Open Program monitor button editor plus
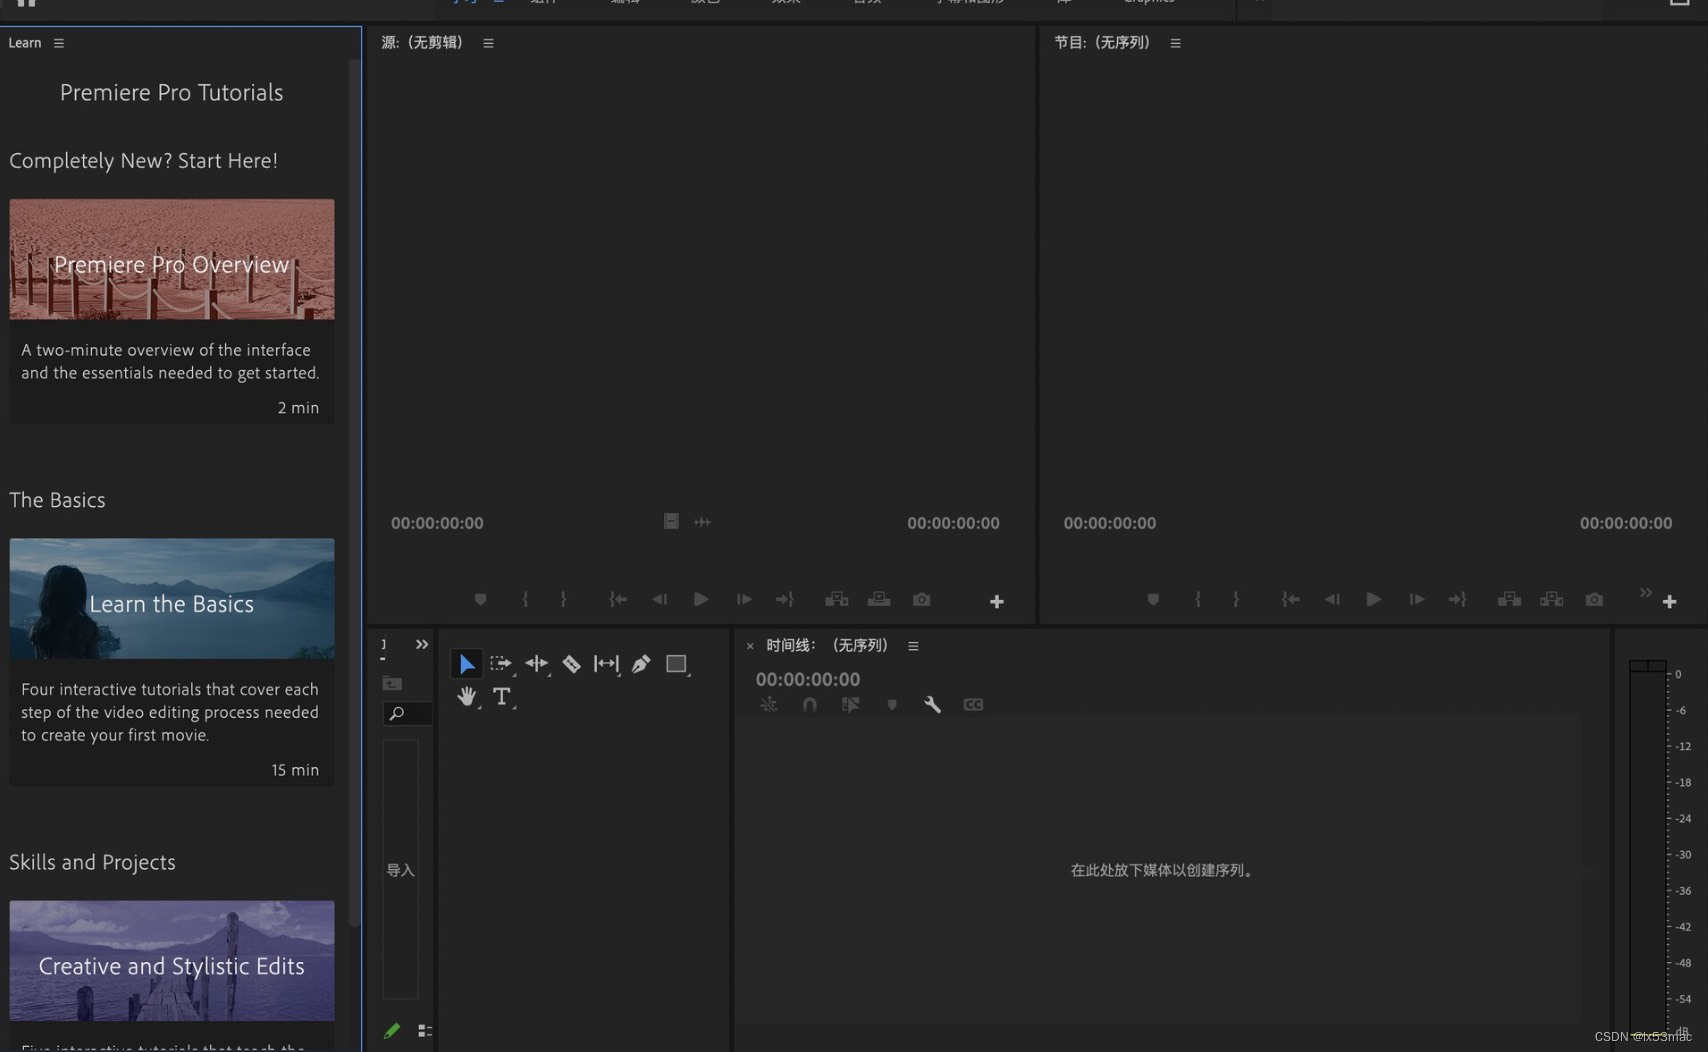The width and height of the screenshot is (1708, 1052). click(1669, 601)
